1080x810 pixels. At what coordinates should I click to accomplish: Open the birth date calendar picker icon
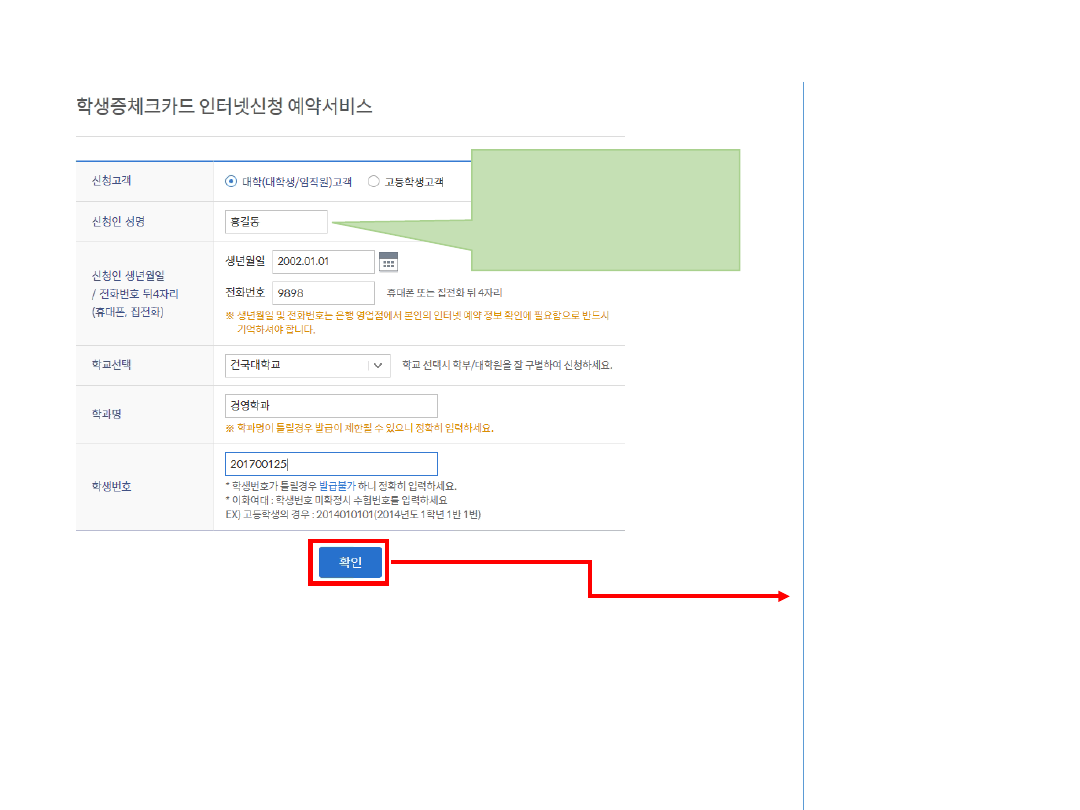point(388,262)
